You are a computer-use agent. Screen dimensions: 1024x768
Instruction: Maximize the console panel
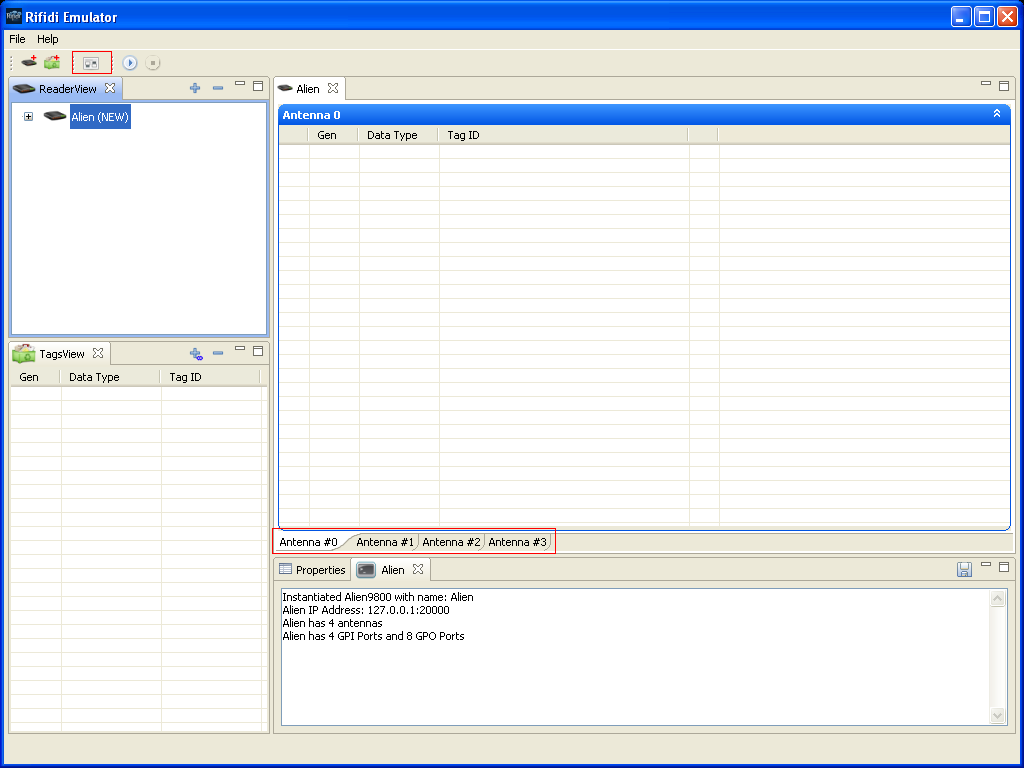click(1004, 566)
